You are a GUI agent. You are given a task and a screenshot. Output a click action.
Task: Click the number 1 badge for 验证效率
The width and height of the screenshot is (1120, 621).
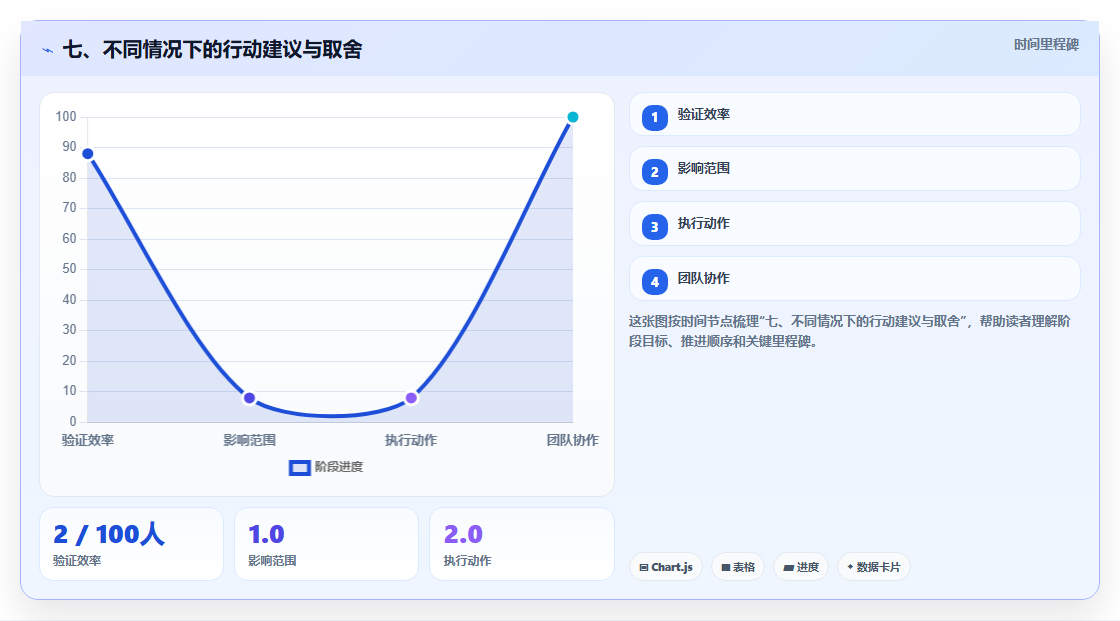[x=654, y=117]
